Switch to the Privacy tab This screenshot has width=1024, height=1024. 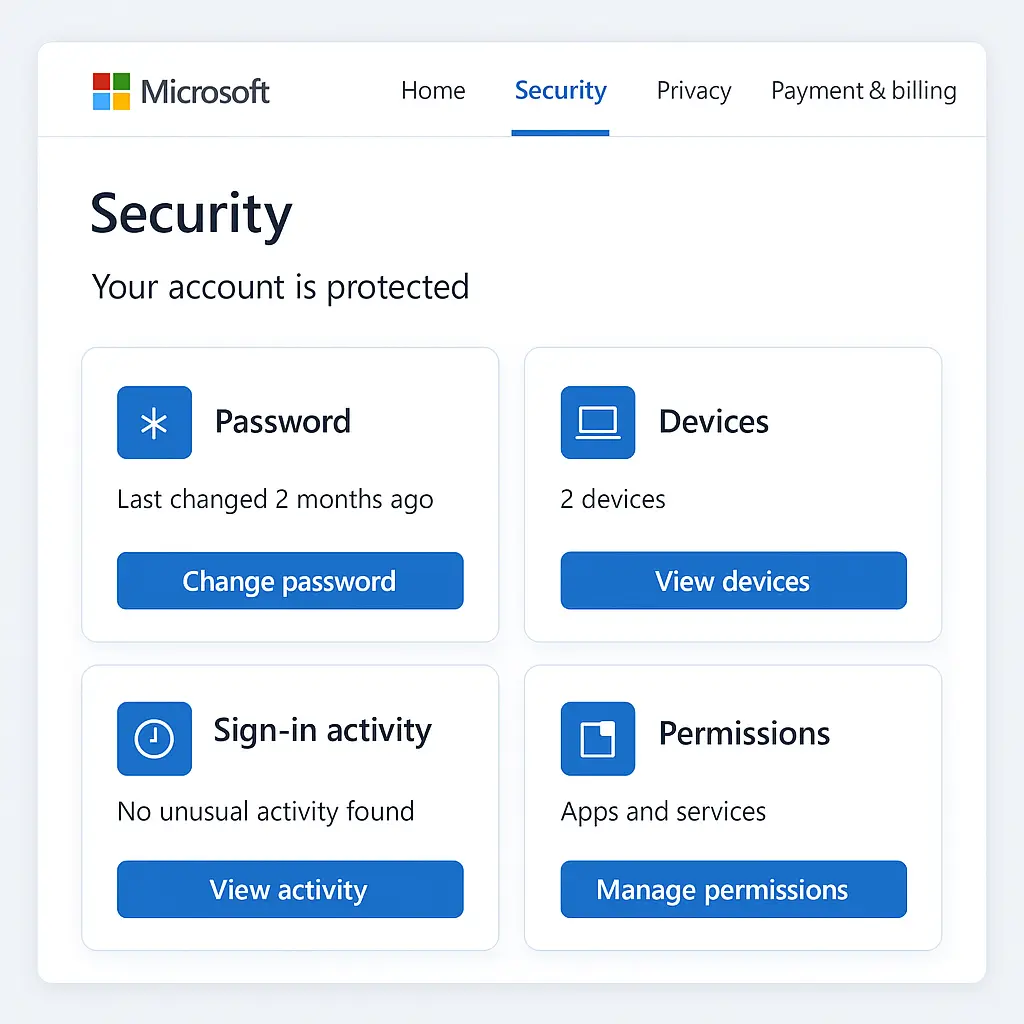point(694,91)
